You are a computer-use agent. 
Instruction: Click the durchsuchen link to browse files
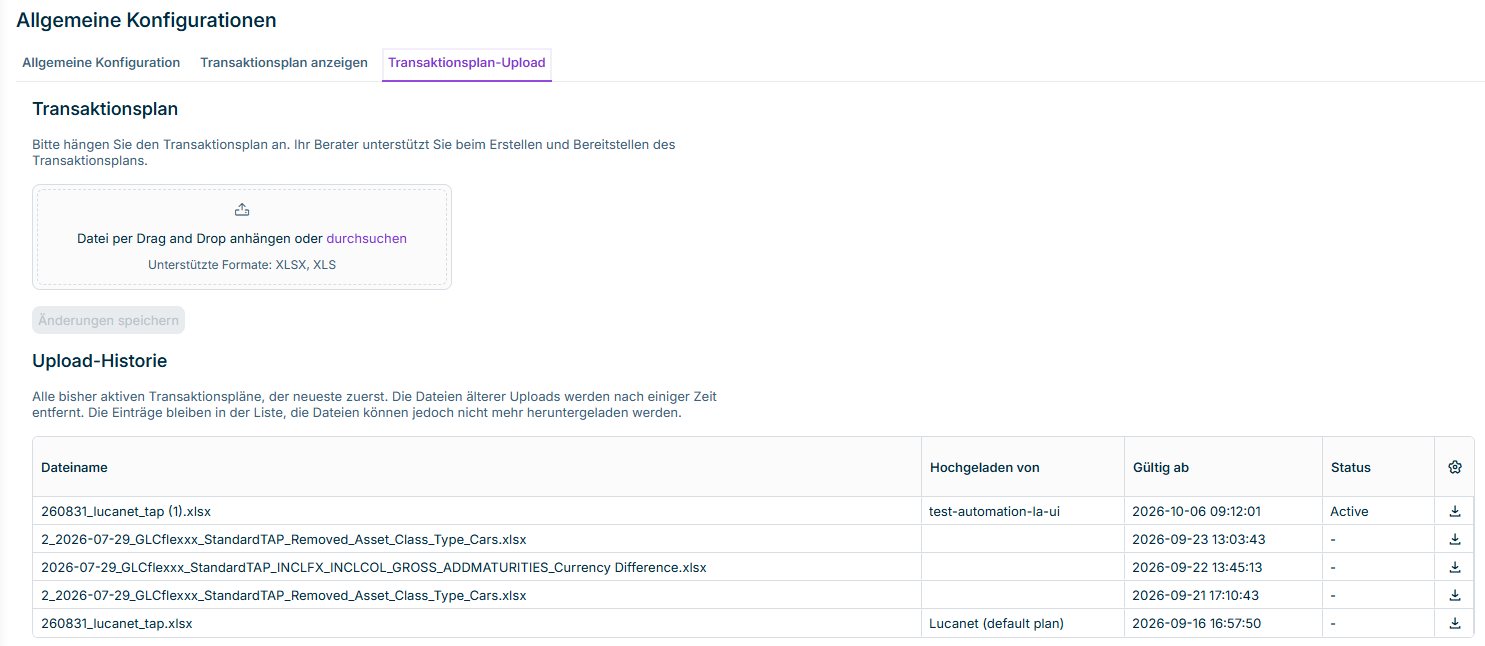(367, 239)
